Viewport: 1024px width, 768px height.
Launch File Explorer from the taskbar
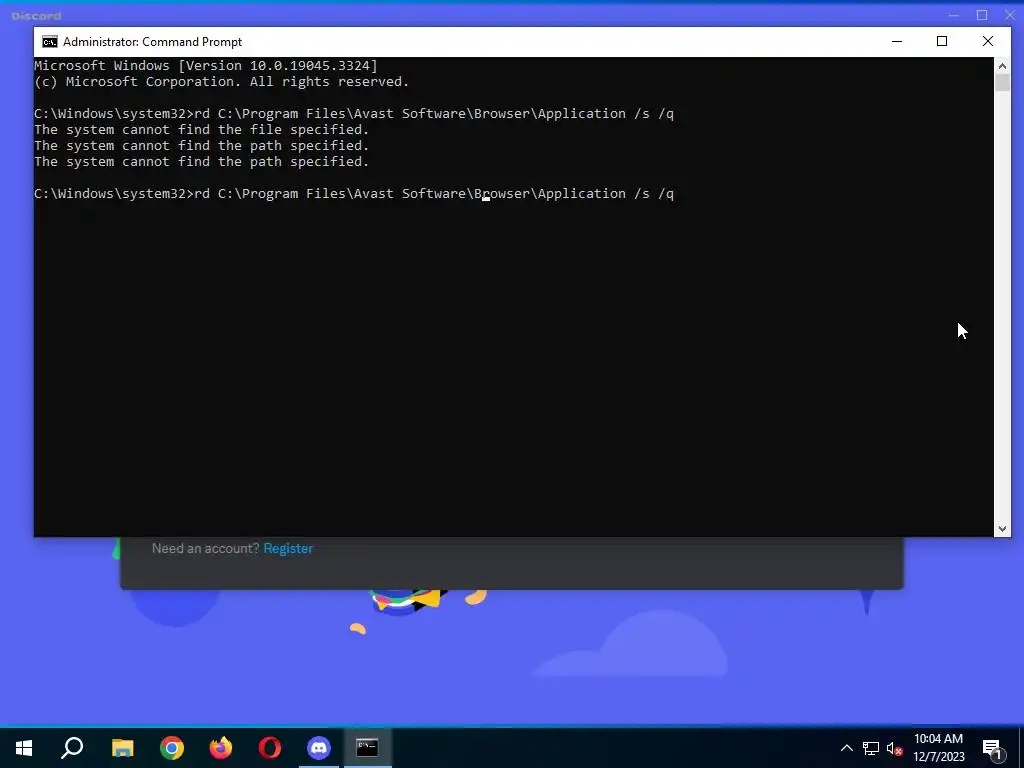click(x=122, y=748)
